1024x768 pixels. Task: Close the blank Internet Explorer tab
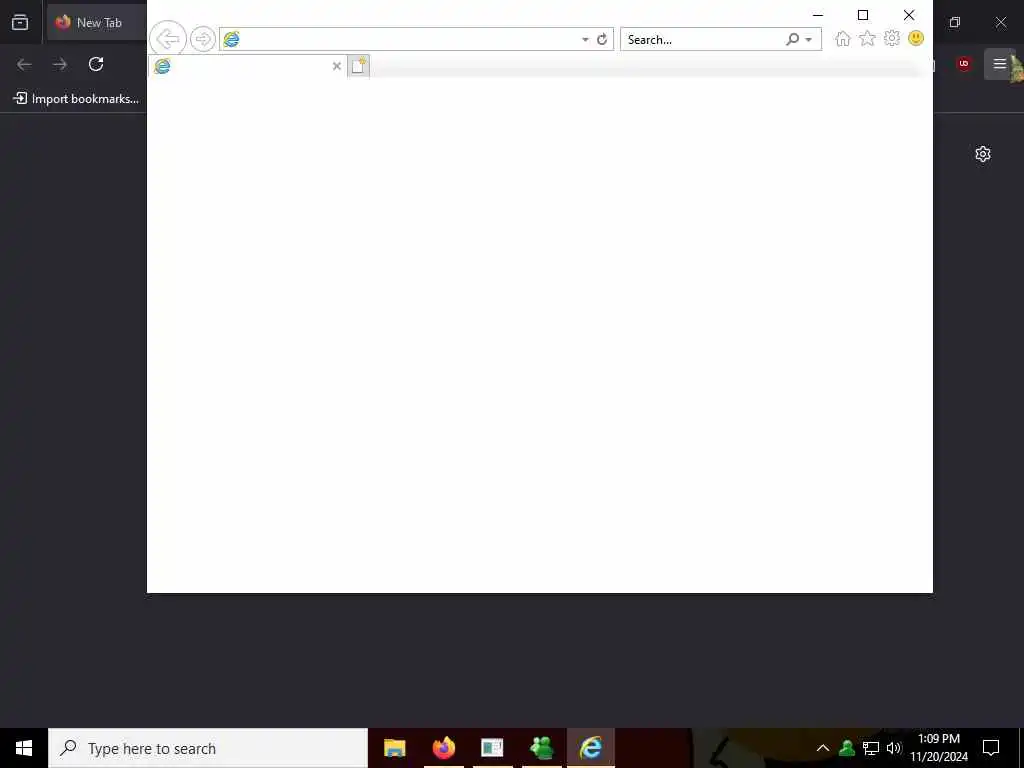click(336, 66)
